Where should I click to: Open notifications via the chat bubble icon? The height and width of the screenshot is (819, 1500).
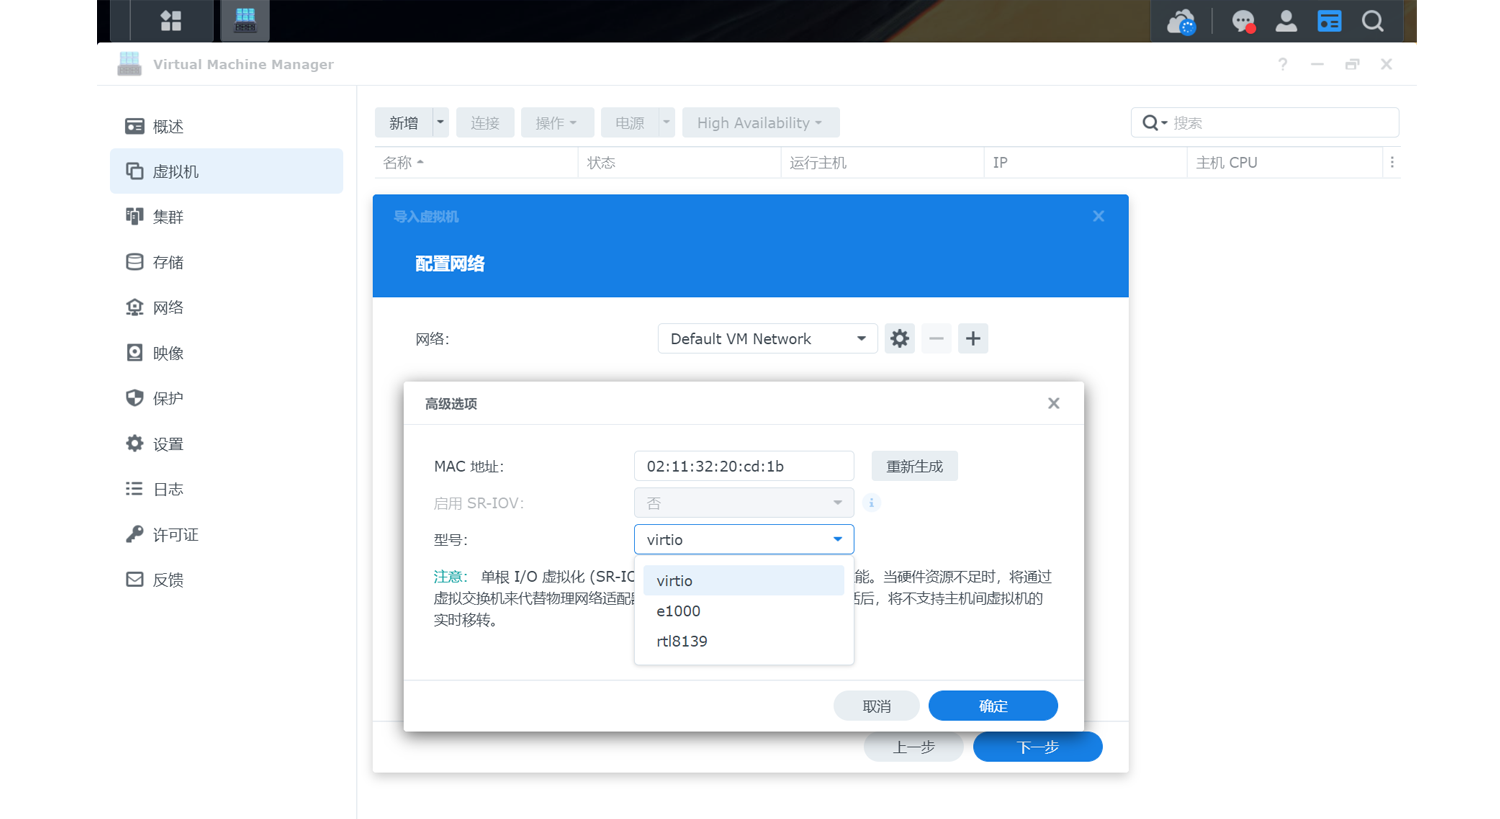pyautogui.click(x=1242, y=20)
